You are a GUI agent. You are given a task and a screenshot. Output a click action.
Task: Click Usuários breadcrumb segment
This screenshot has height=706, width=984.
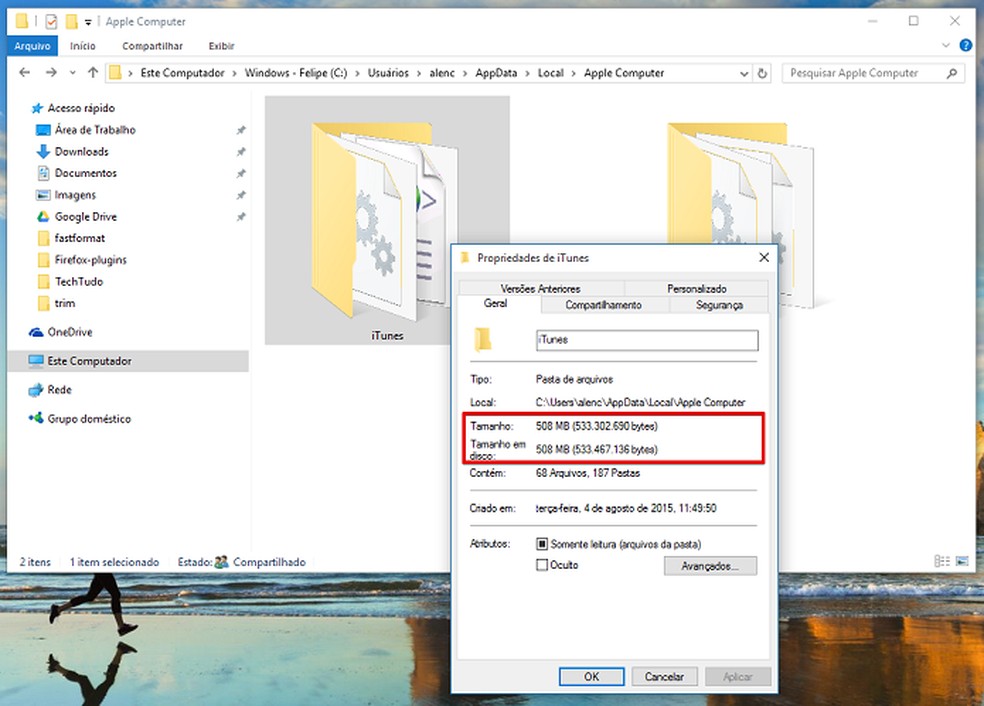point(388,73)
